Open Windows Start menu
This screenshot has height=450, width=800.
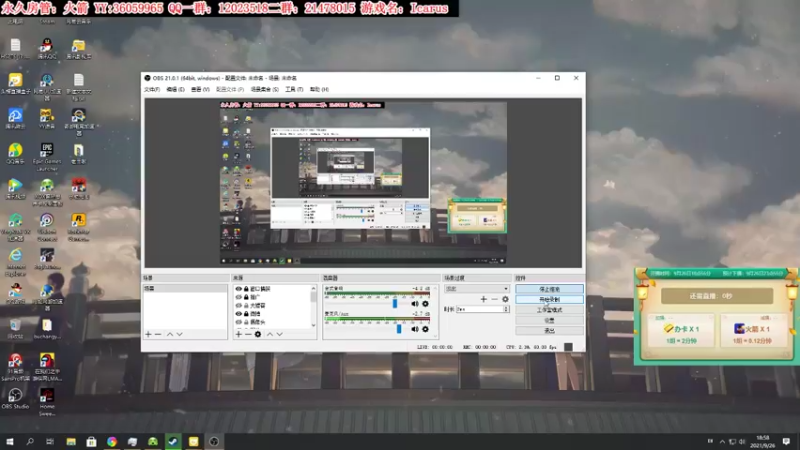tap(10, 441)
